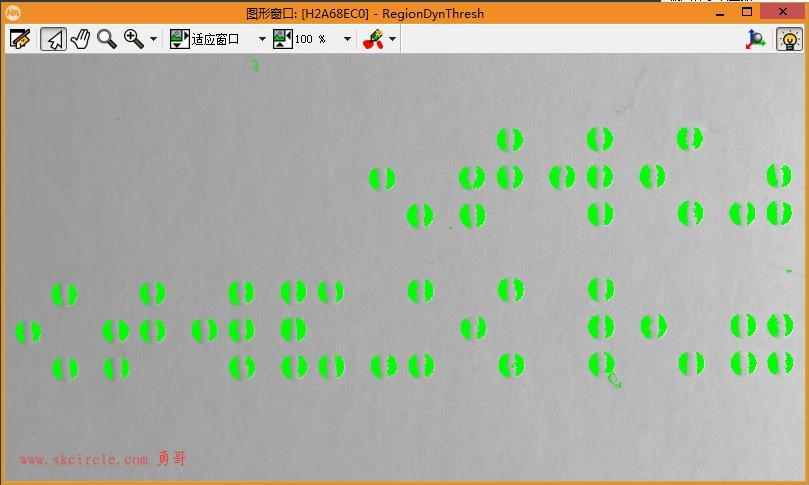Click the 100 % image size icon
Viewport: 809px width, 485px height.
[x=283, y=39]
